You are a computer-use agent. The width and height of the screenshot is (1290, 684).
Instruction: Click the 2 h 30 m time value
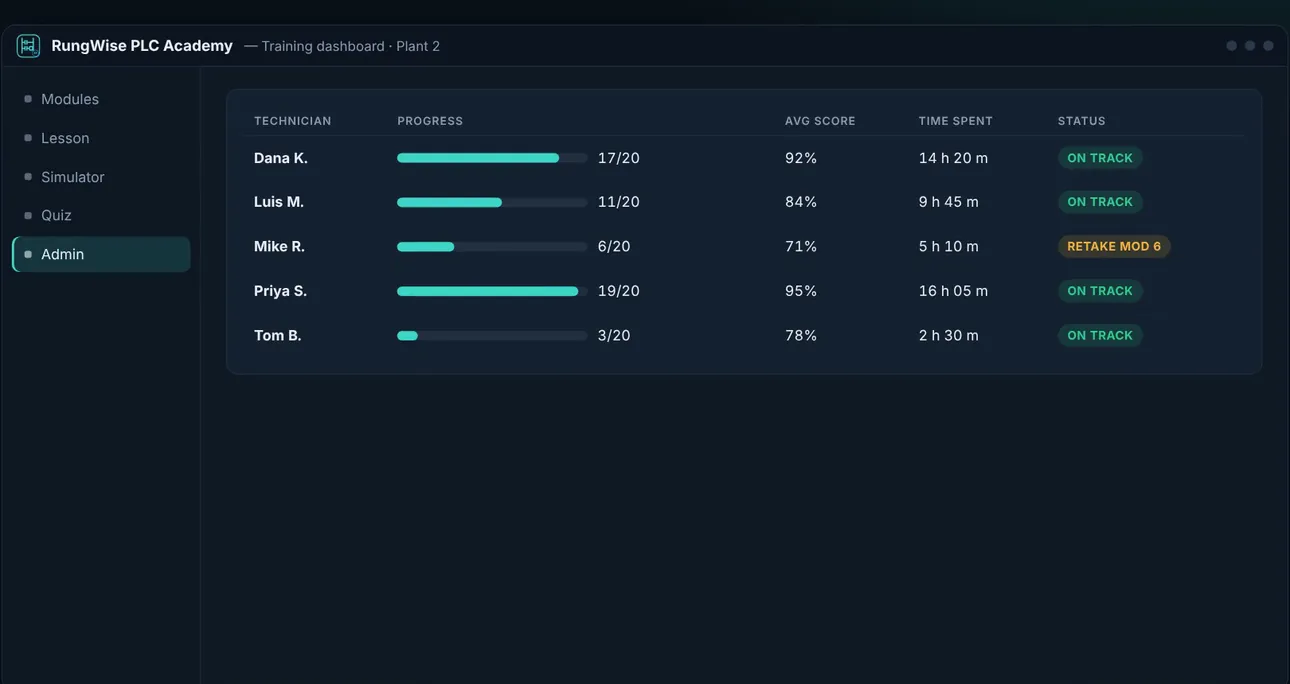949,335
